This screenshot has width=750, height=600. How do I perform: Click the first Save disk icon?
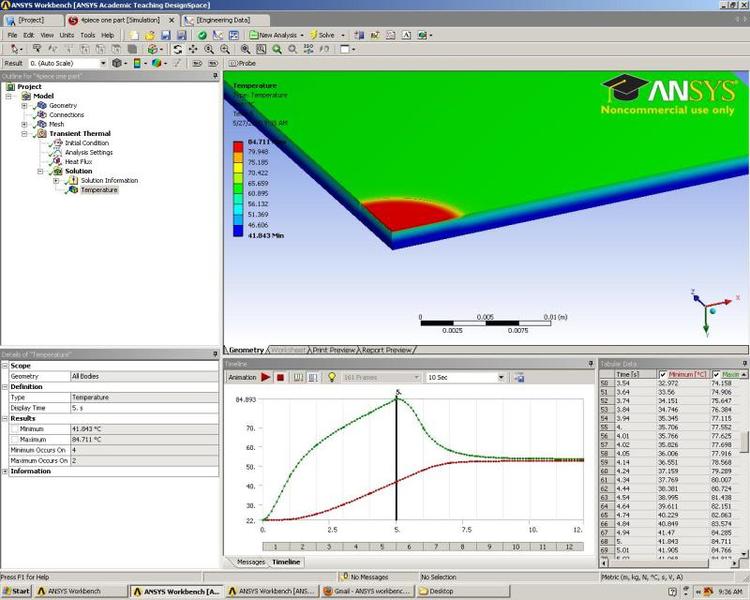click(165, 35)
